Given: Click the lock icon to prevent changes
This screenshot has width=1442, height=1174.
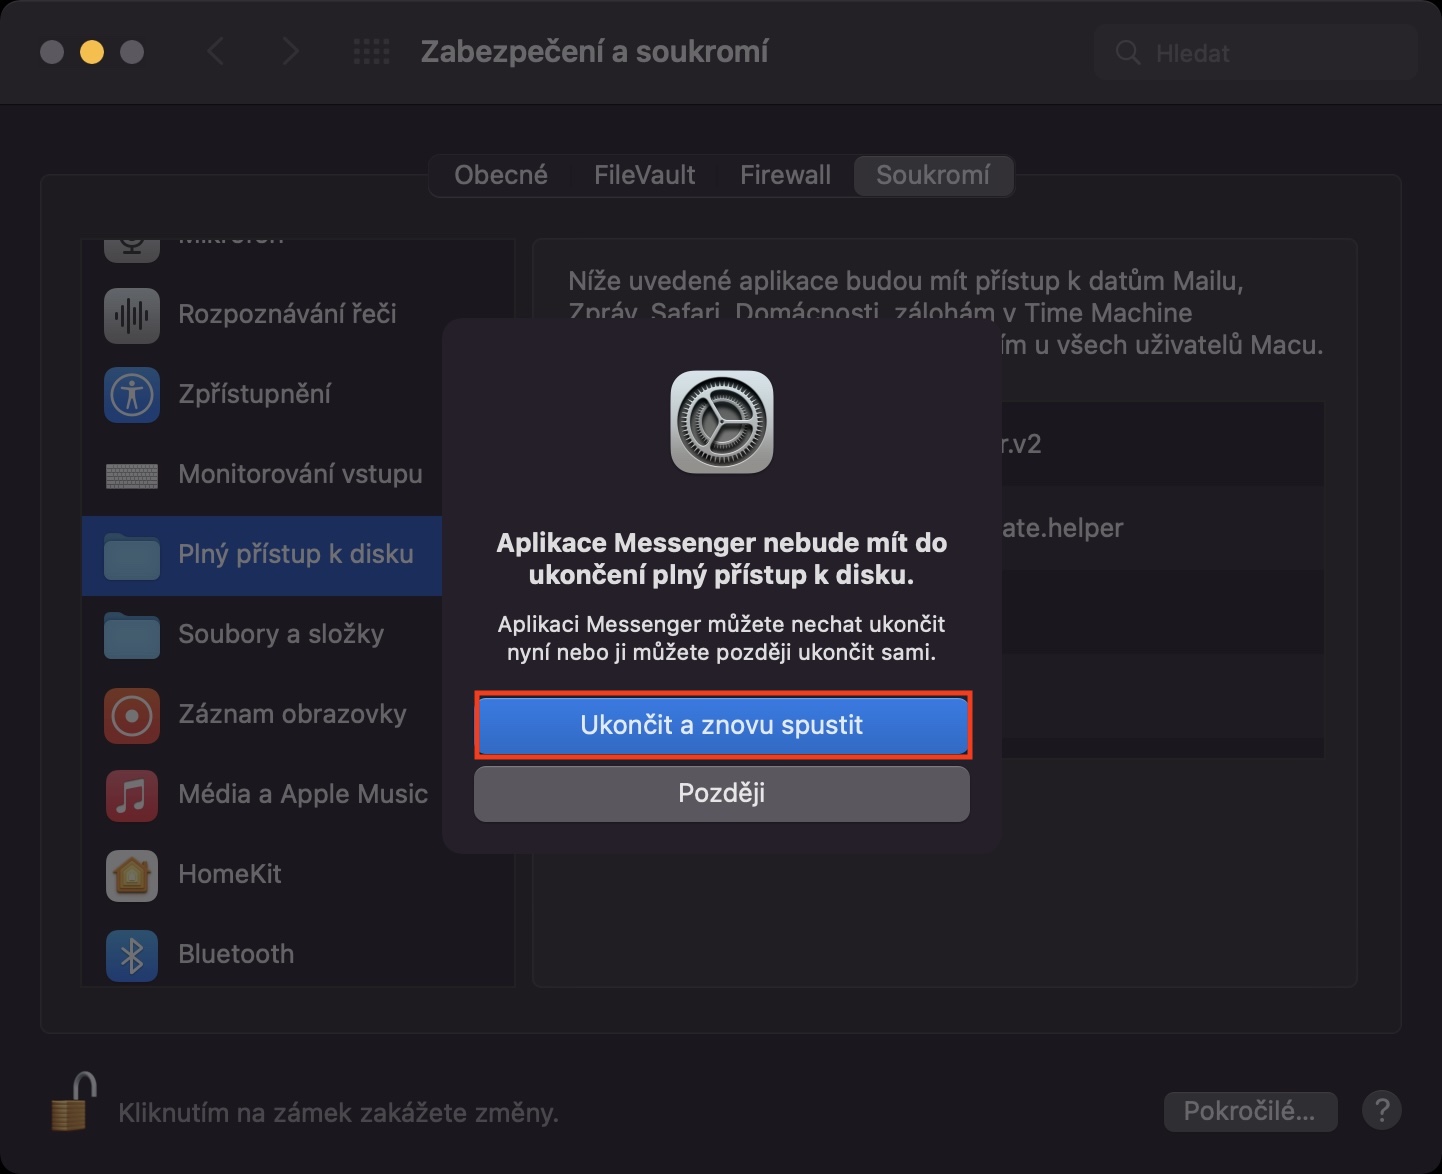Looking at the screenshot, I should 74,1102.
